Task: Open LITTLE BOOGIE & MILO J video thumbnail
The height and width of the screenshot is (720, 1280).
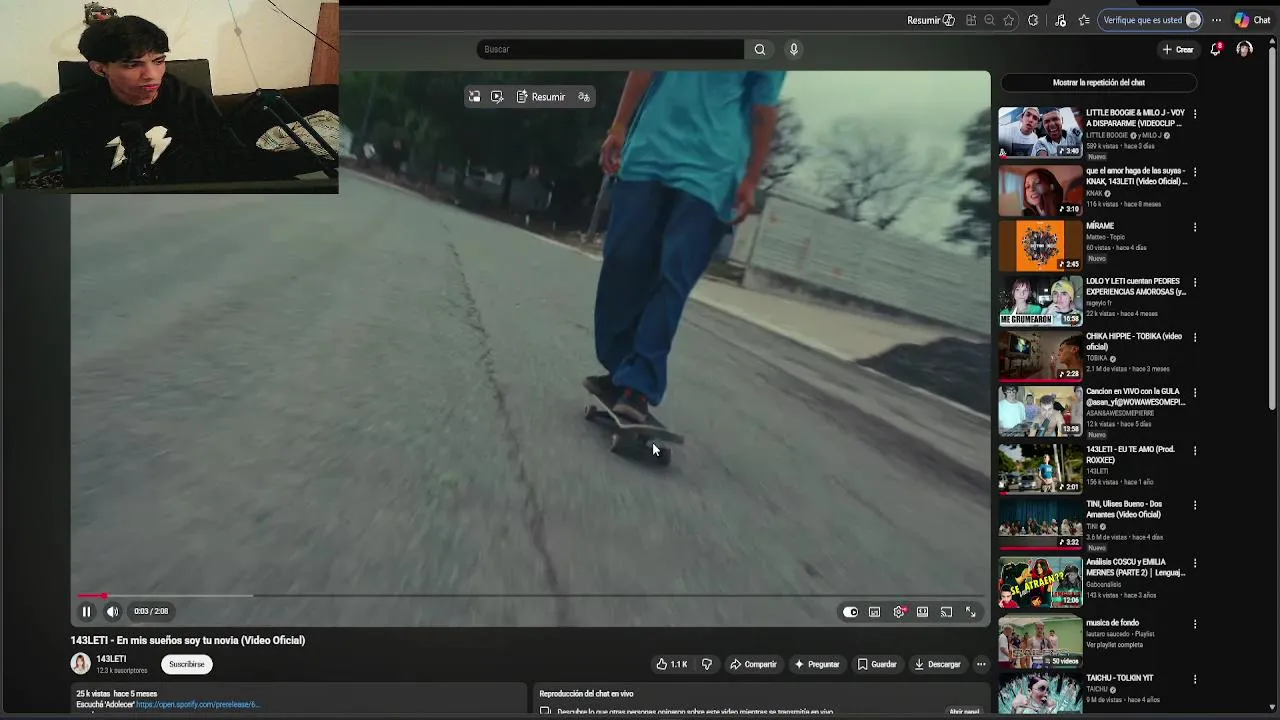Action: tap(1040, 132)
